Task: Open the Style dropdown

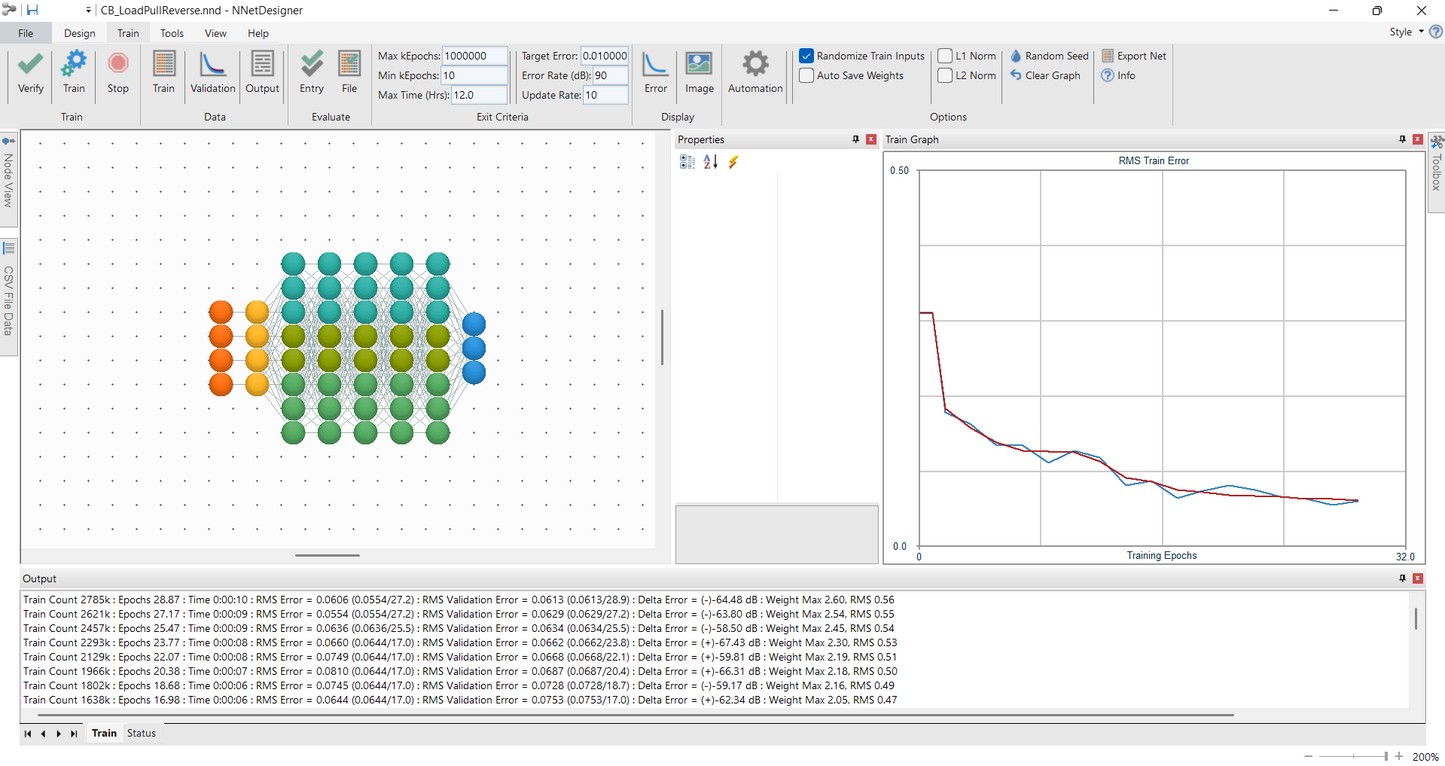Action: tap(1406, 32)
